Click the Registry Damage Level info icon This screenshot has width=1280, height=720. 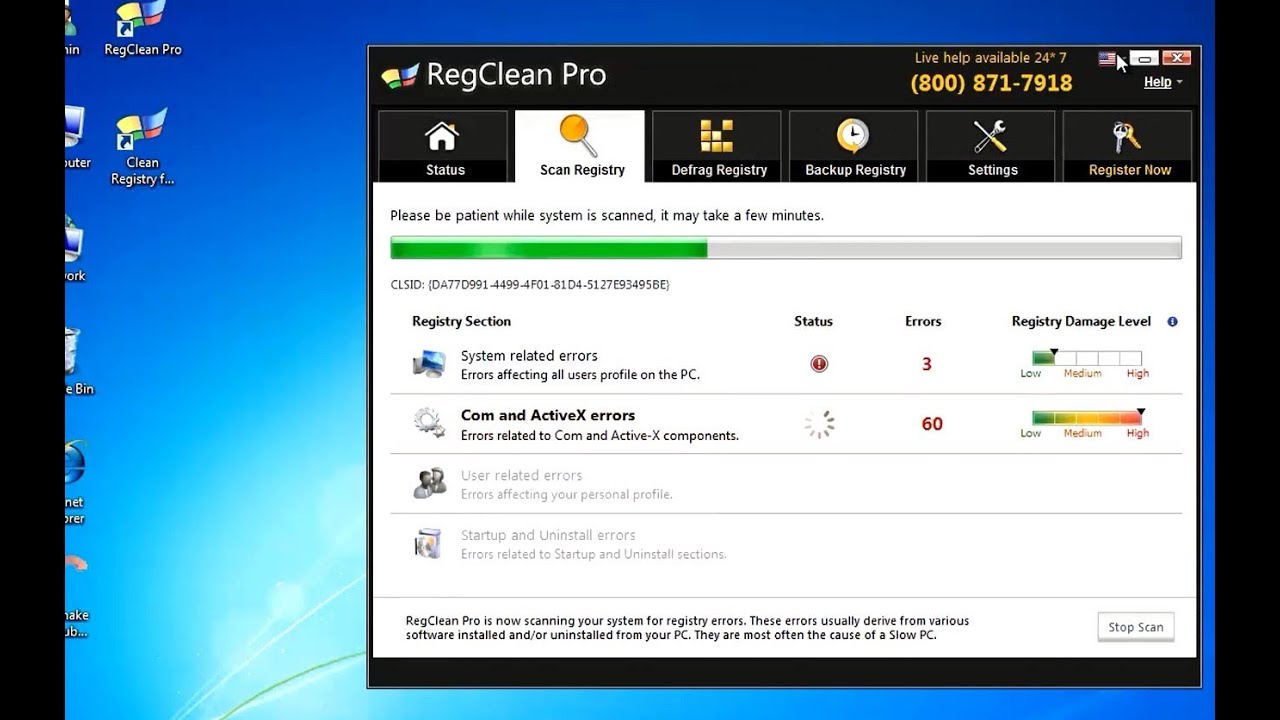(1172, 322)
